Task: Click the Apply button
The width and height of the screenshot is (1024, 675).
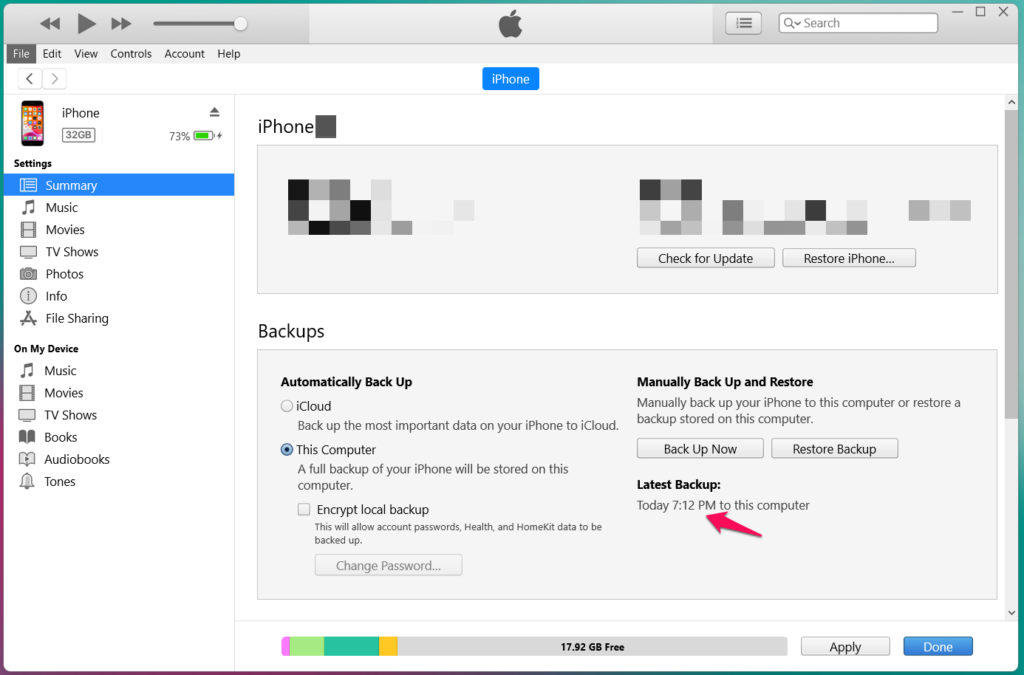Action: point(845,646)
